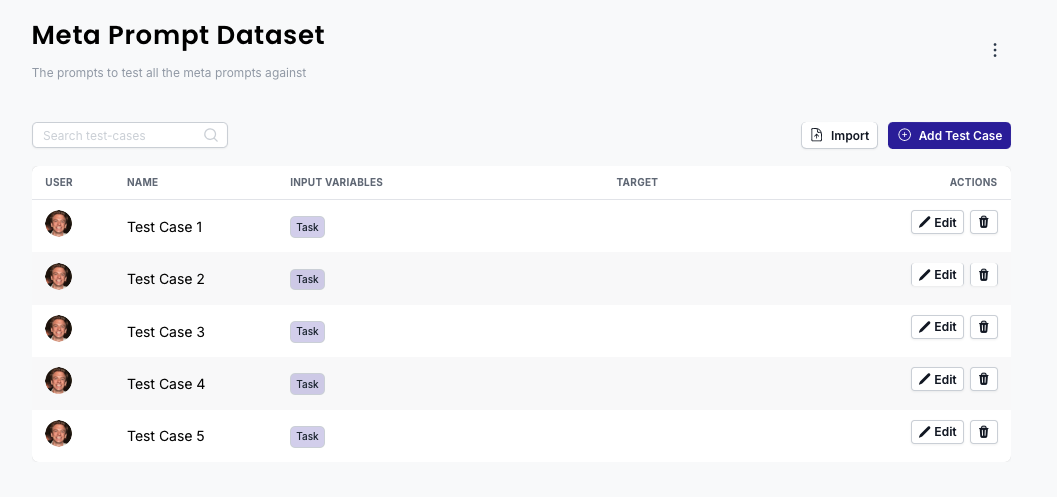Click user avatar in Test Case 5 row

click(x=59, y=433)
